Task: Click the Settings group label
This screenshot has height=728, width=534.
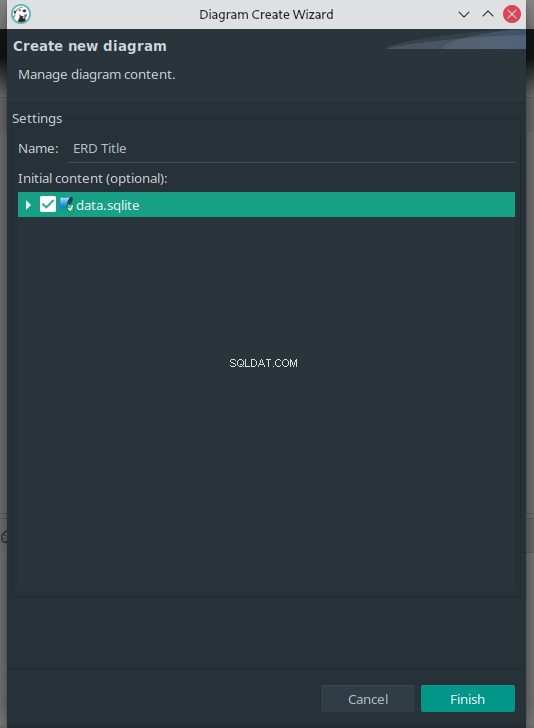Action: 37,119
